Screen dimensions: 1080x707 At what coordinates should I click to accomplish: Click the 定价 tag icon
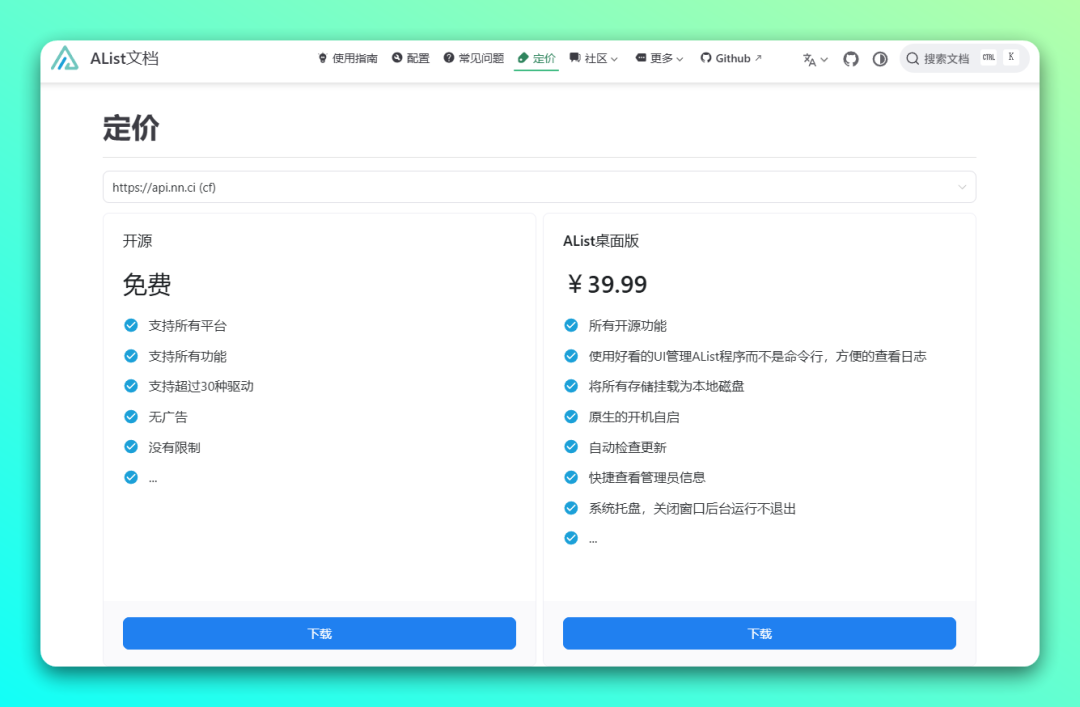523,58
